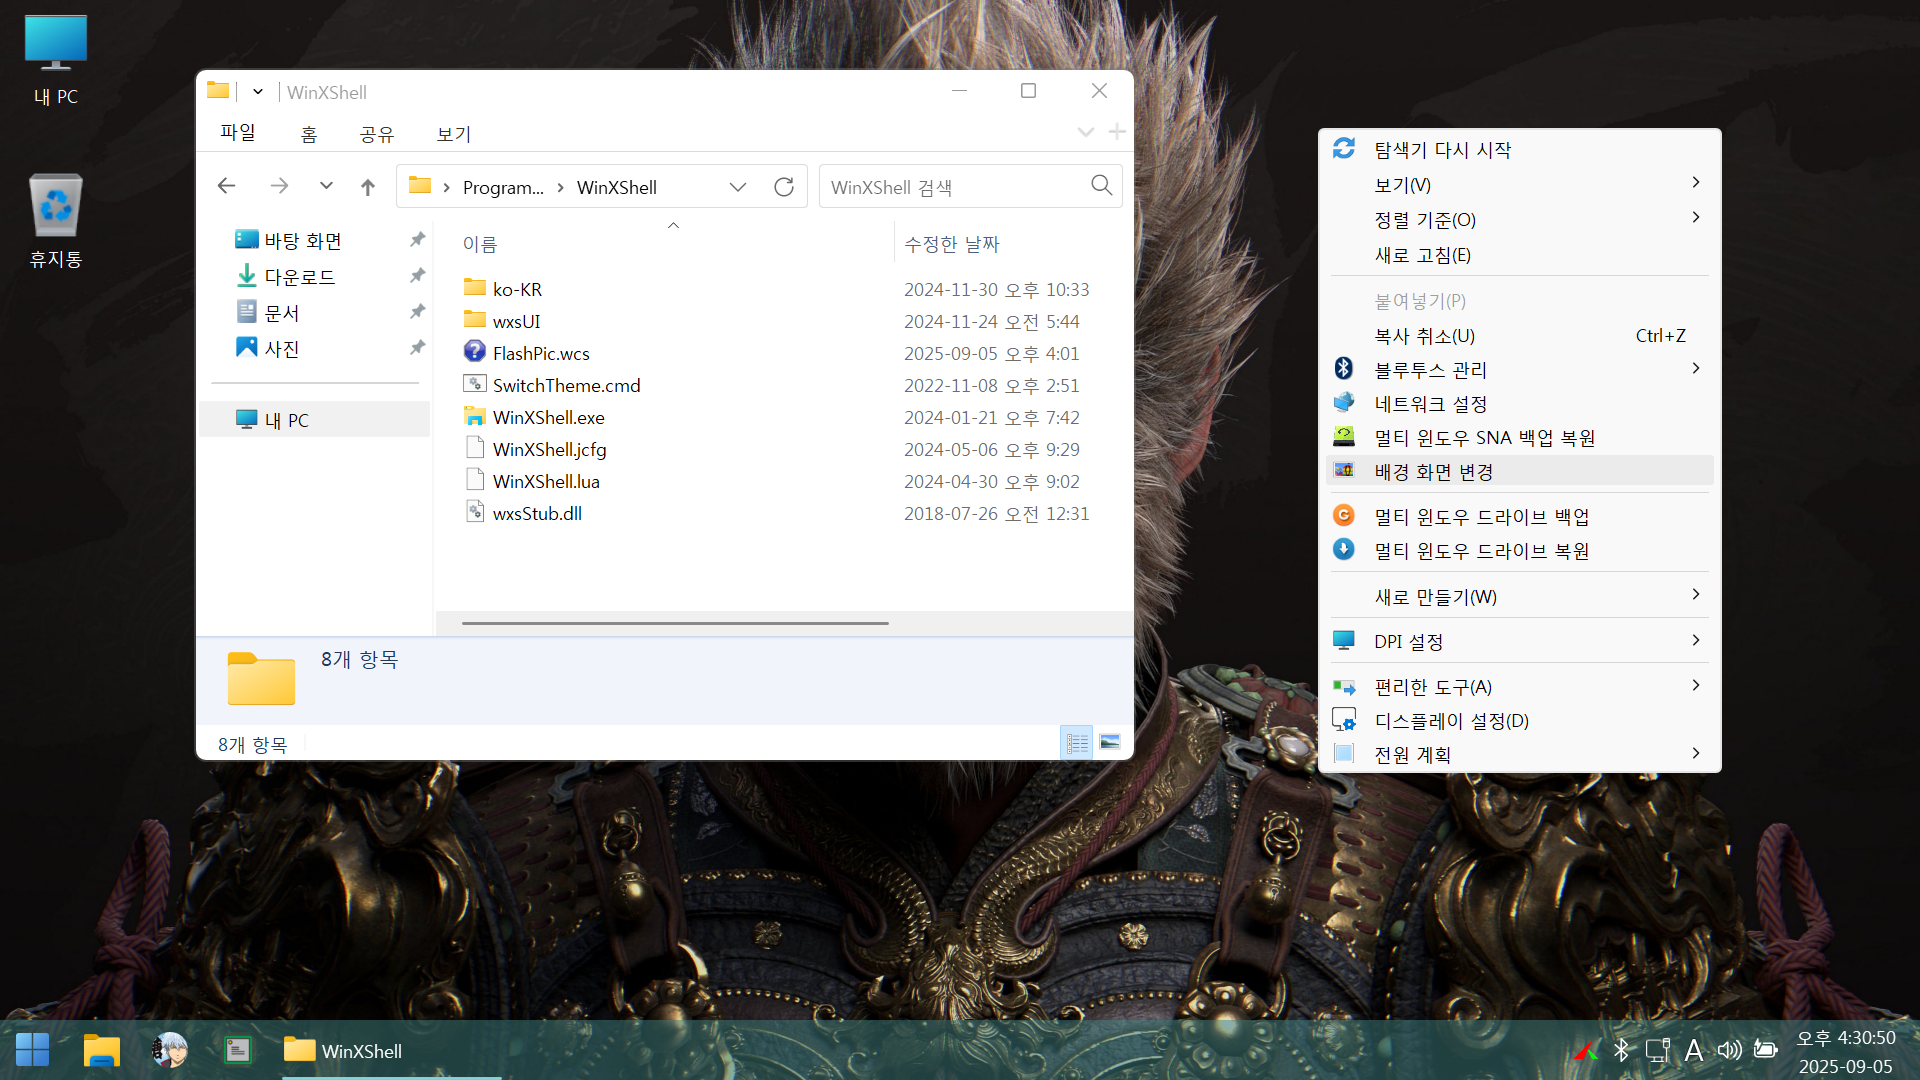Viewport: 1920px width, 1080px height.
Task: Open the recent locations chevron
Action: tap(326, 187)
